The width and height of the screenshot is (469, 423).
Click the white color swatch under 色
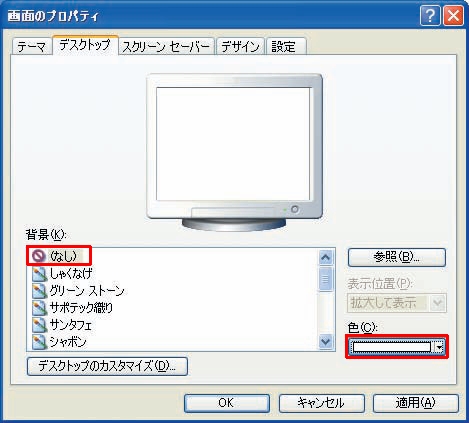pos(392,347)
